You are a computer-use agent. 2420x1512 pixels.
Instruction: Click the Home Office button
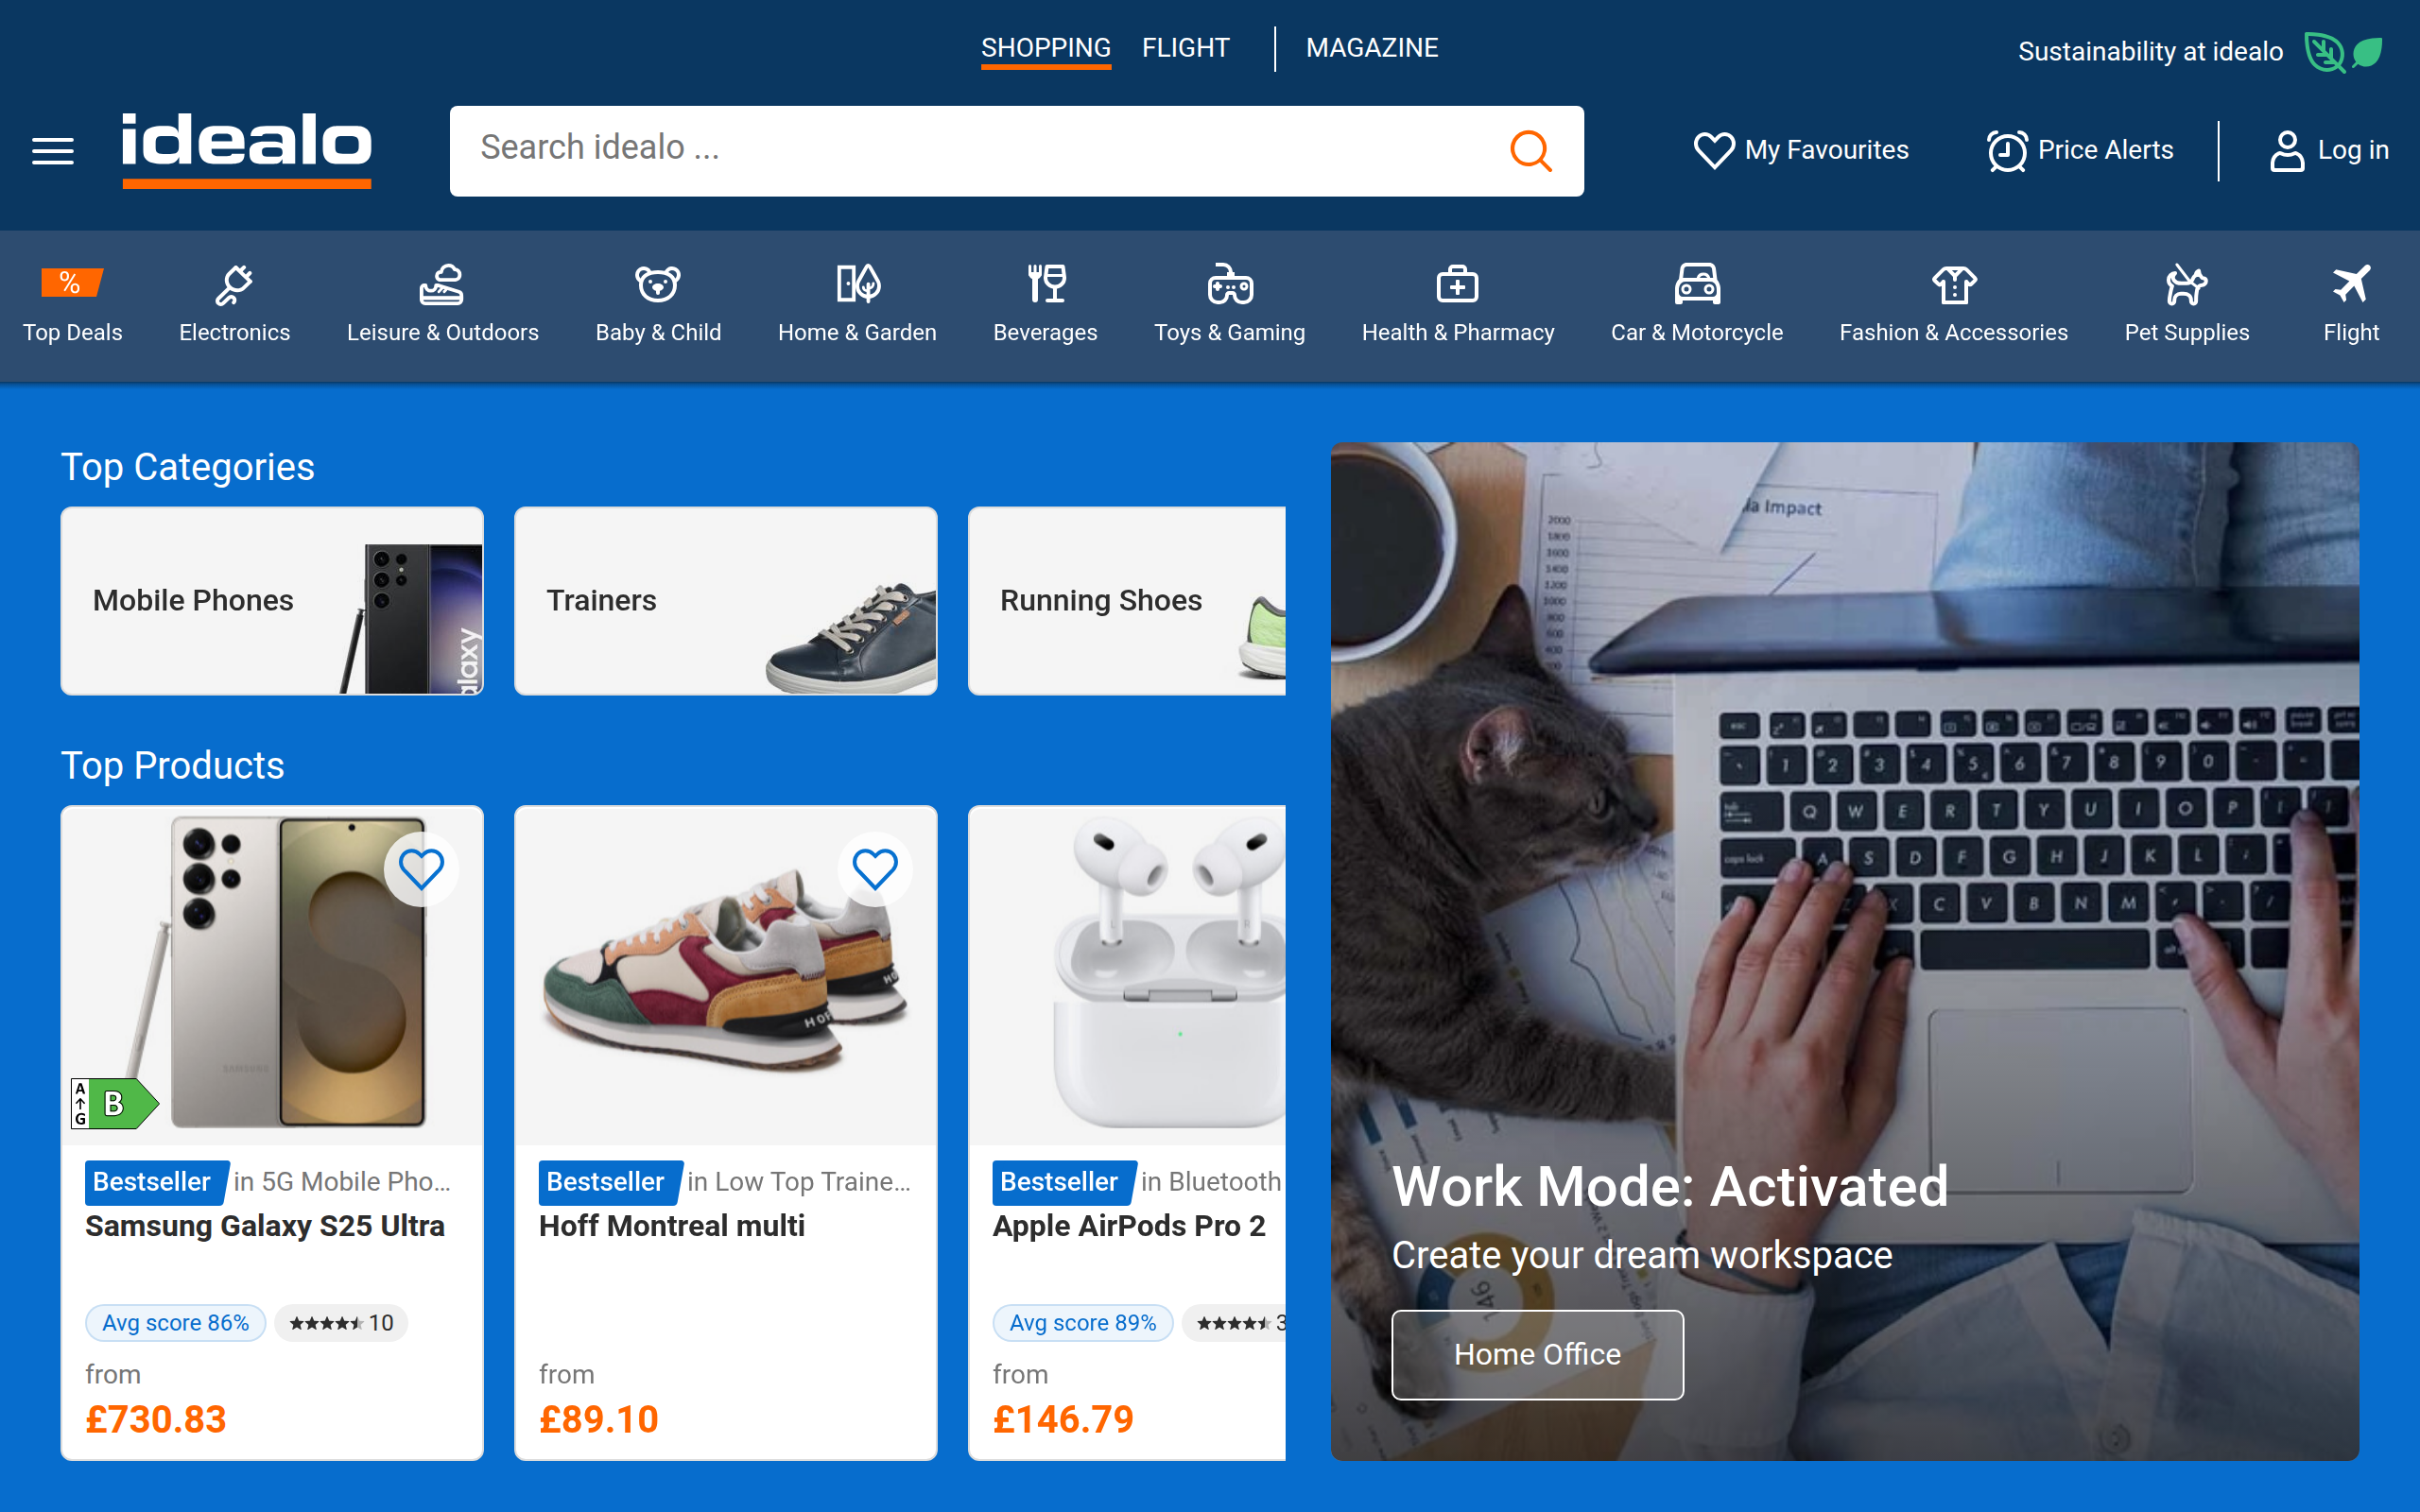point(1537,1354)
